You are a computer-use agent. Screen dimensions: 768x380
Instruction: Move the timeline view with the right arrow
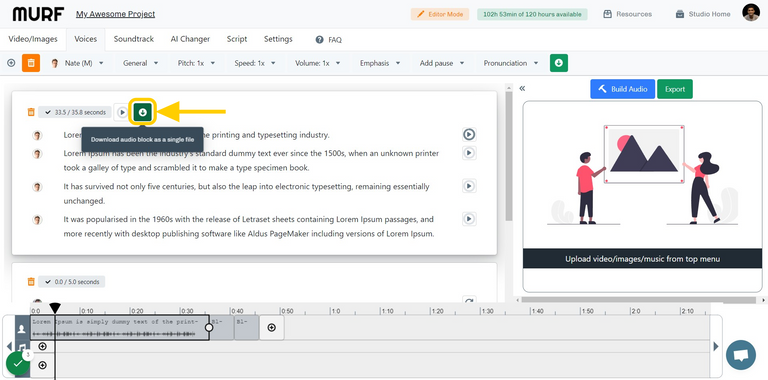(716, 346)
